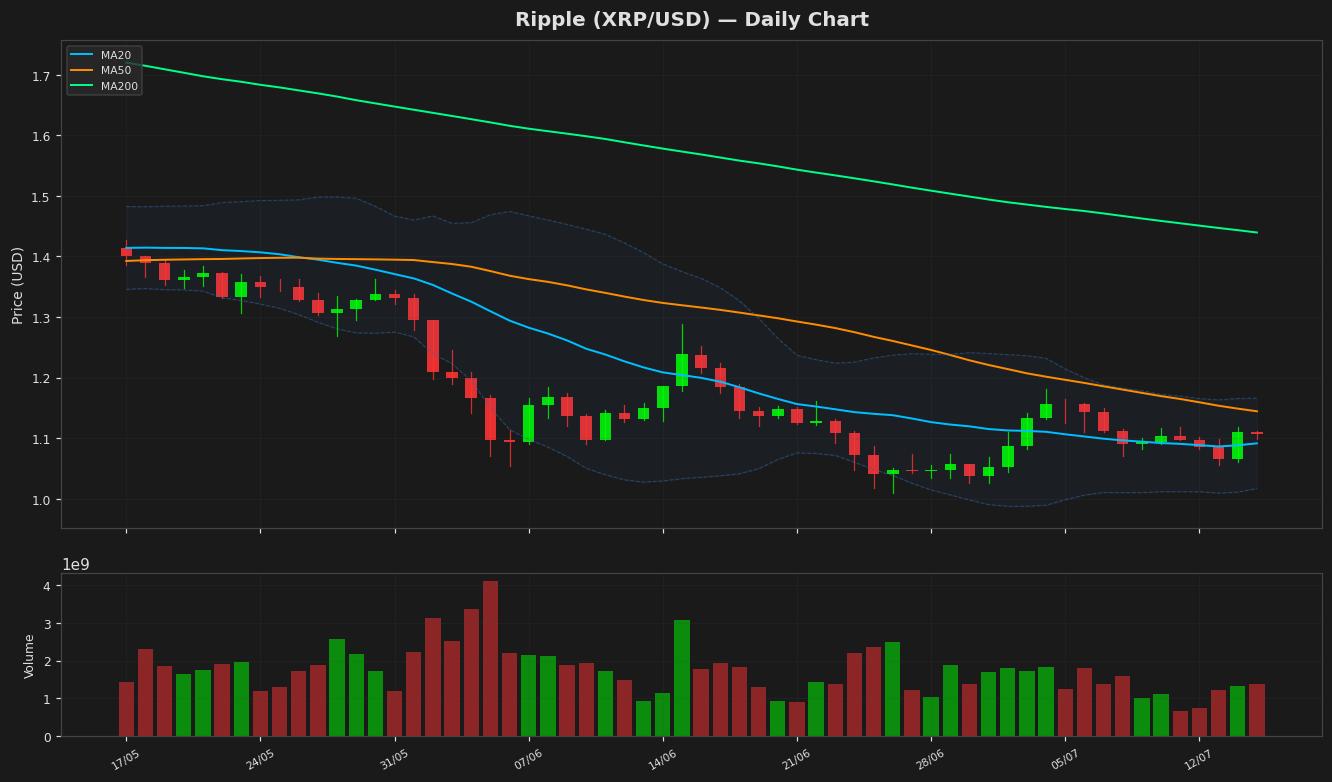Viewport: 1332px width, 782px height.
Task: Click the MA20 legend entry
Action: [x=100, y=55]
